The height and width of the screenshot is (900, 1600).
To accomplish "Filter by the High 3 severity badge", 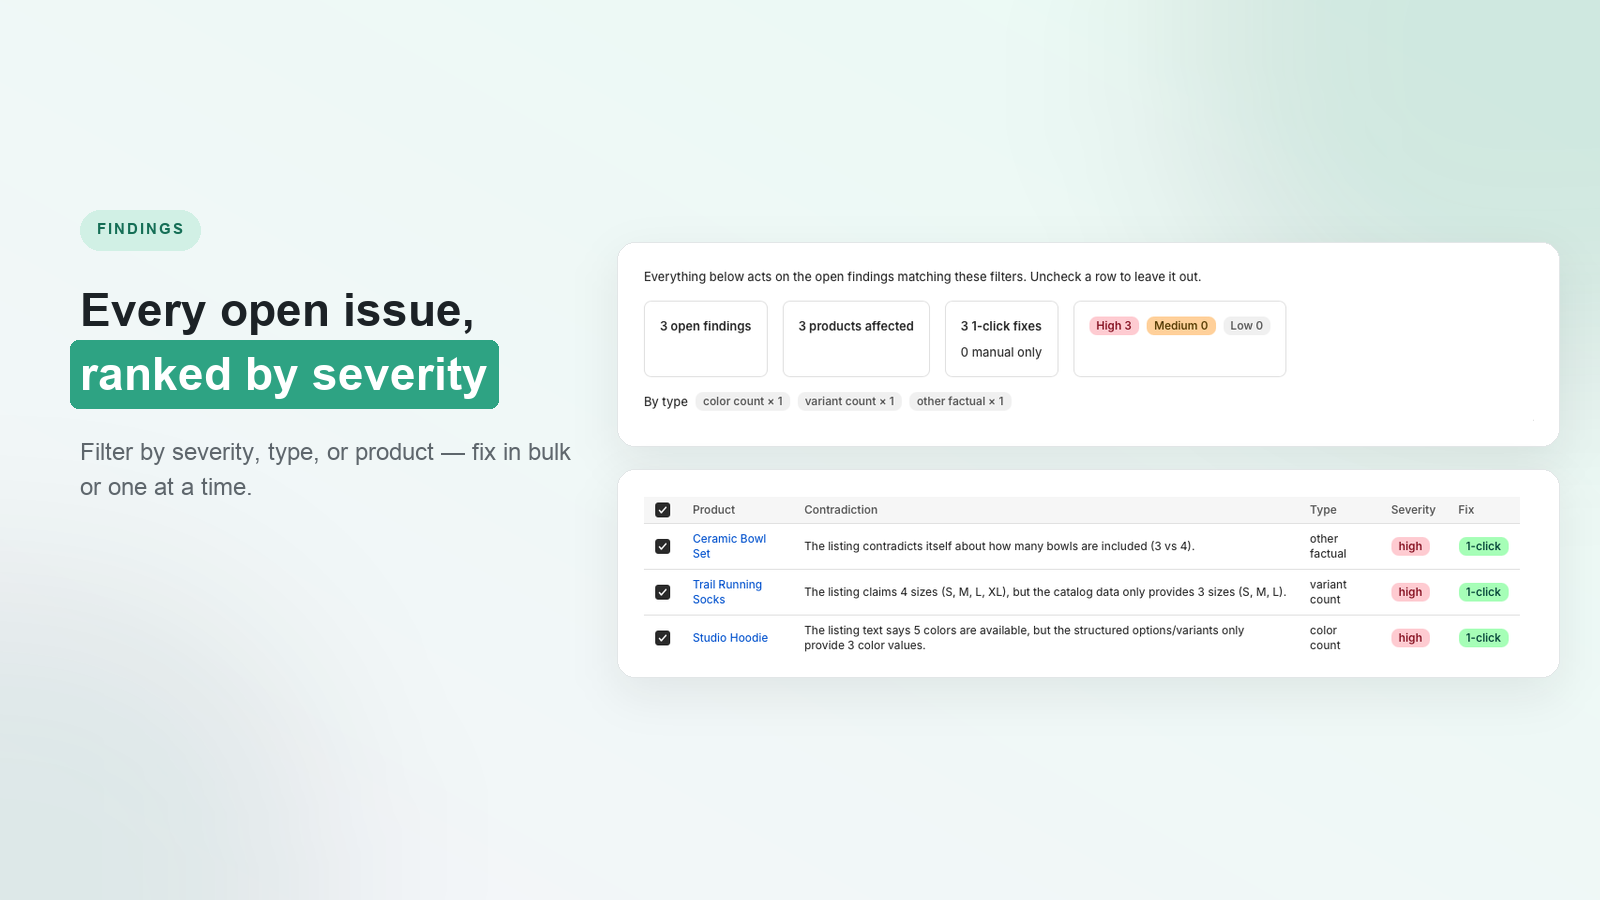I will 1114,326.
